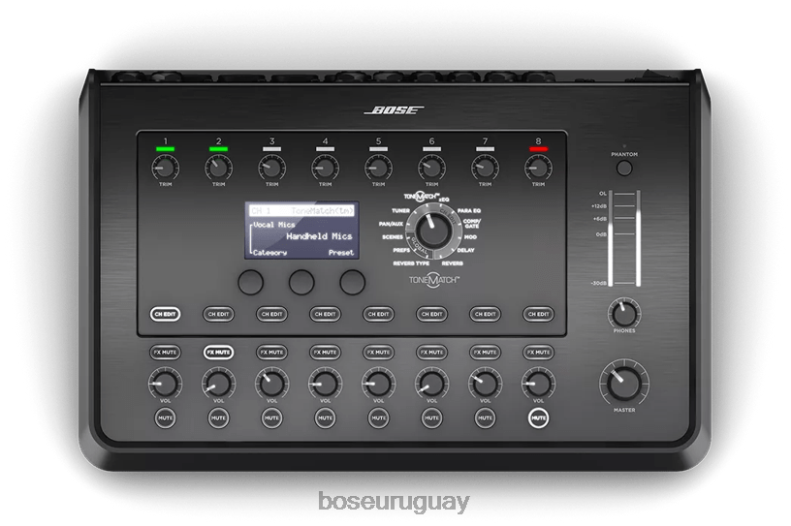Click "Handheld Mics" on the display
The height and width of the screenshot is (526, 791).
[319, 236]
